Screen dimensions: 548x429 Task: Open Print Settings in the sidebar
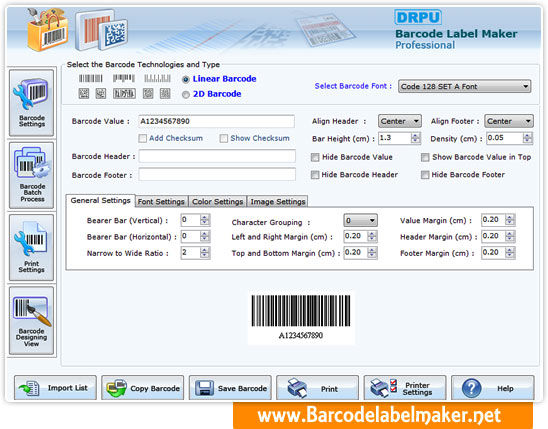tap(31, 247)
